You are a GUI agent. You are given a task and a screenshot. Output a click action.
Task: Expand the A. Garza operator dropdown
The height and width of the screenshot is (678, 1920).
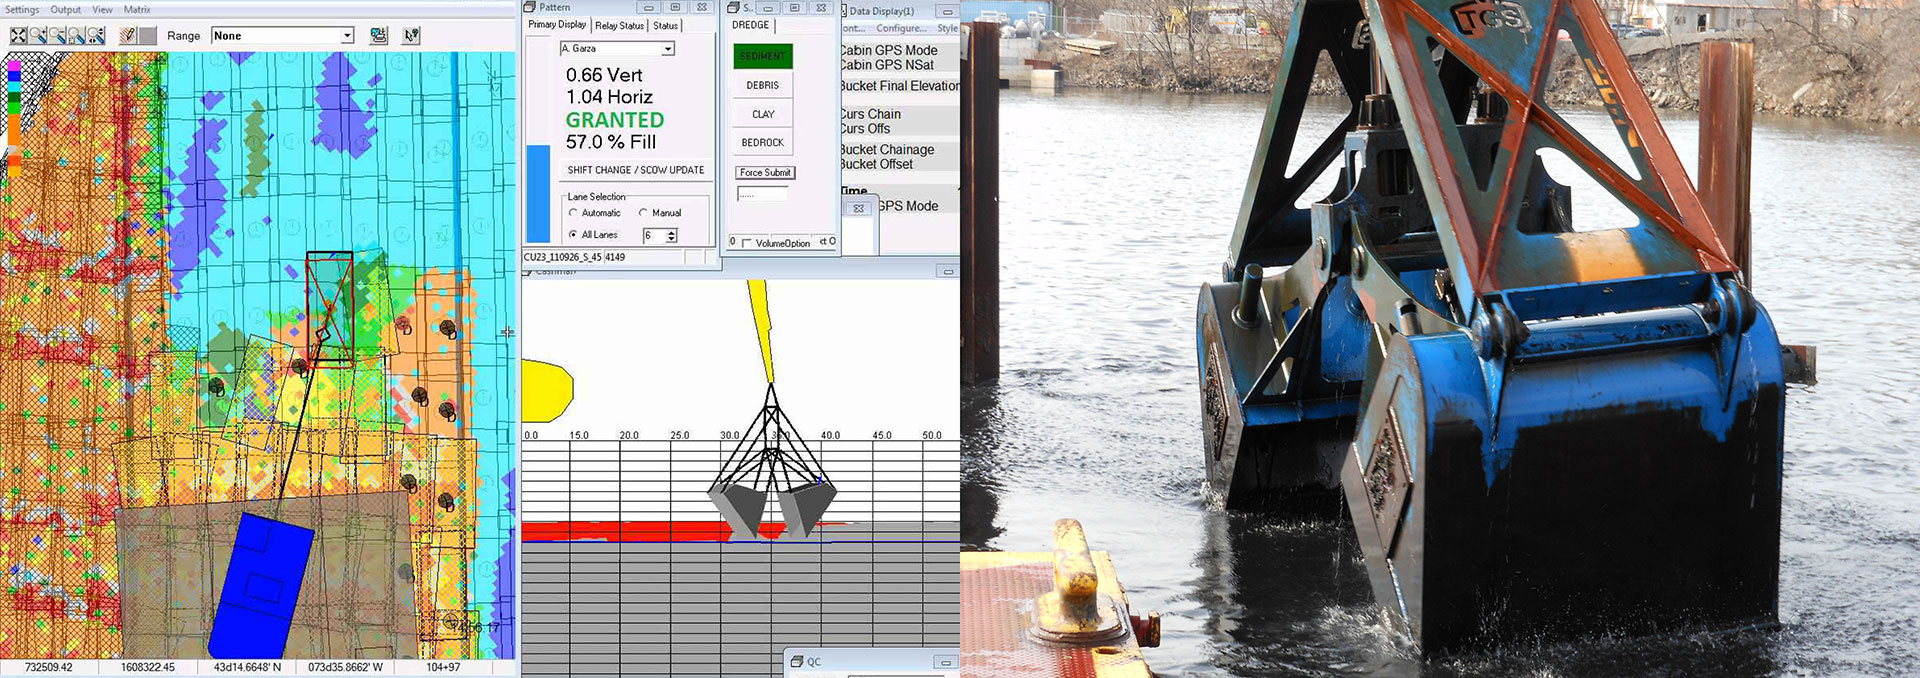pos(668,49)
